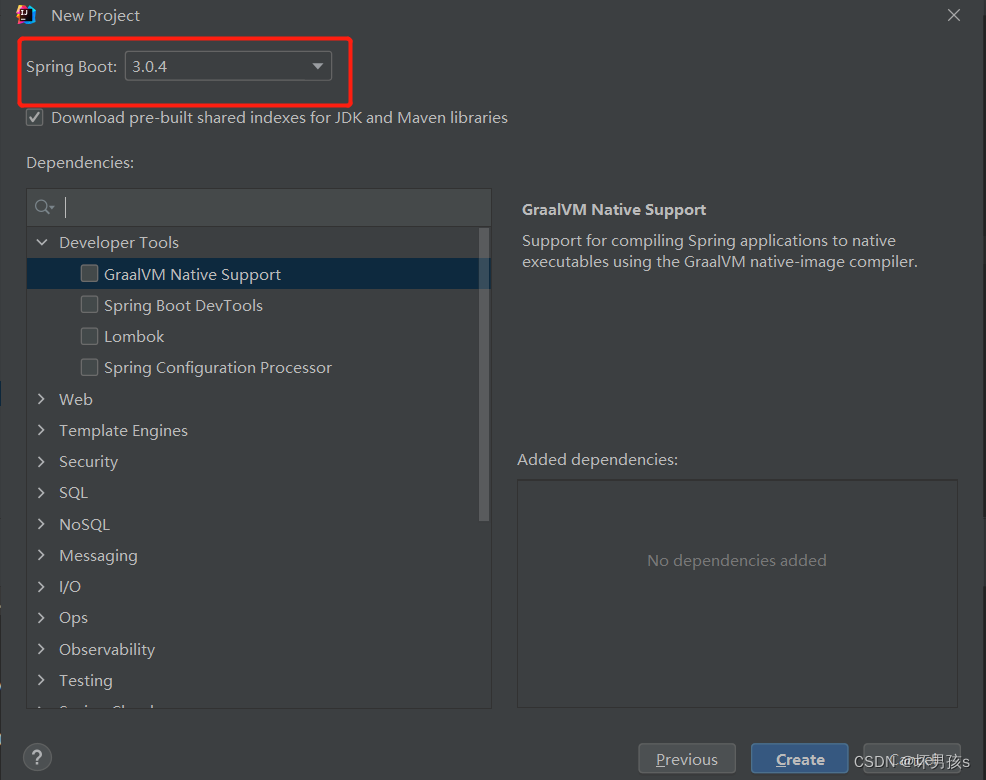Collapse the Developer Tools category

pyautogui.click(x=42, y=242)
